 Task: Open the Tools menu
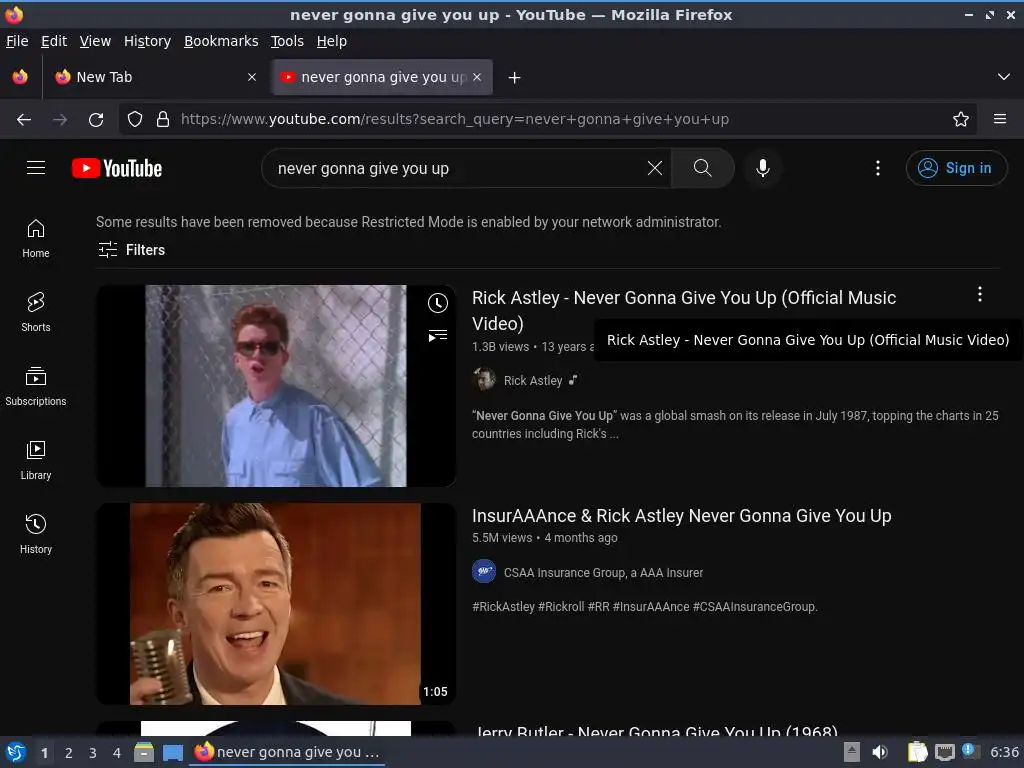coord(287,41)
